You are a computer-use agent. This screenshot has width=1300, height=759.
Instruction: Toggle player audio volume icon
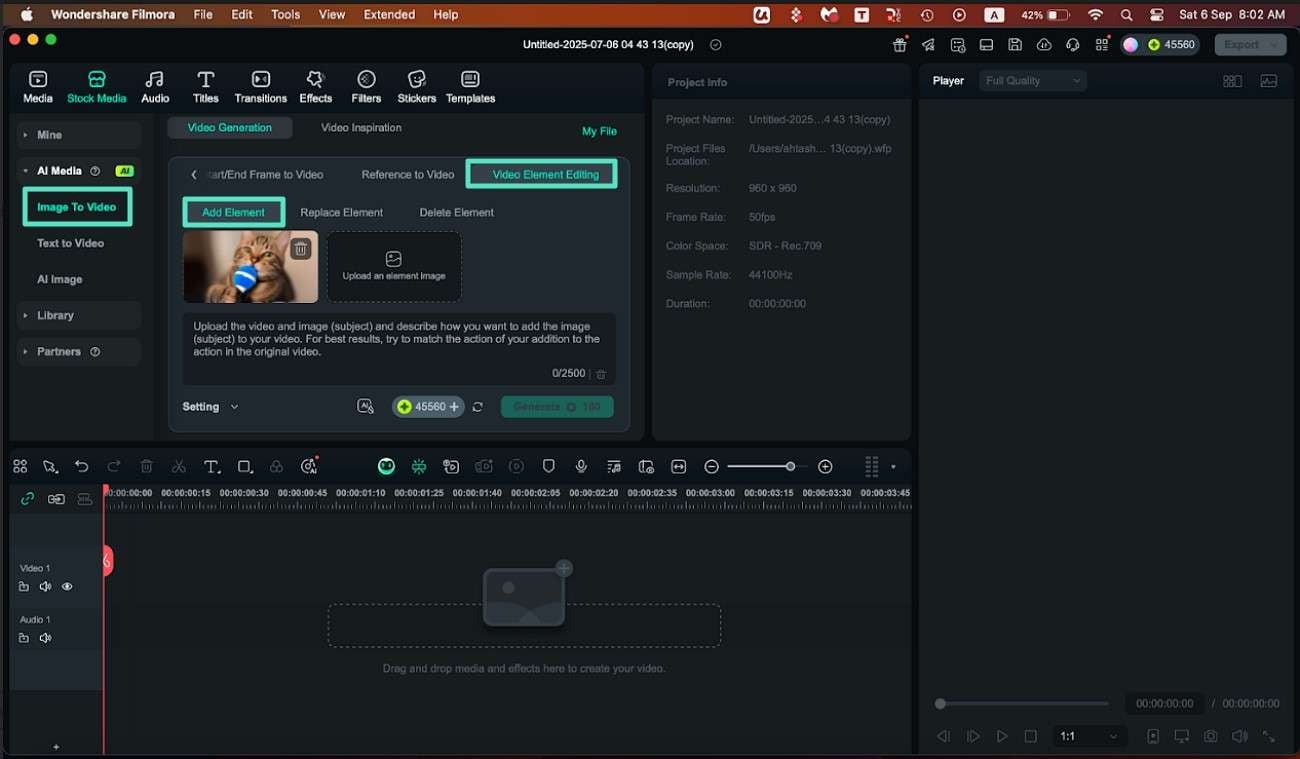tap(1240, 736)
